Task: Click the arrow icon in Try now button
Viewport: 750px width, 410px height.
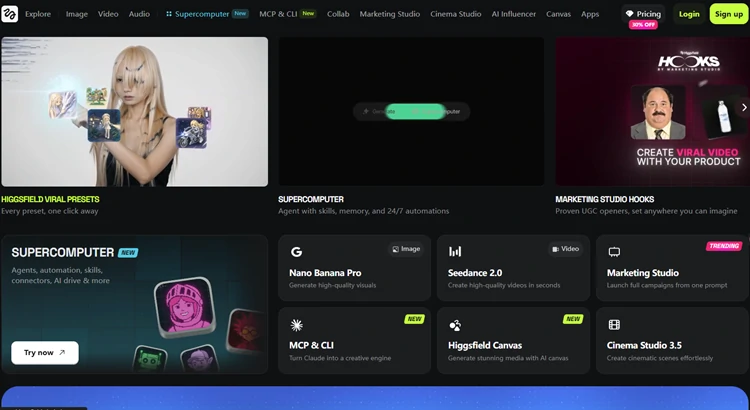Action: click(62, 353)
